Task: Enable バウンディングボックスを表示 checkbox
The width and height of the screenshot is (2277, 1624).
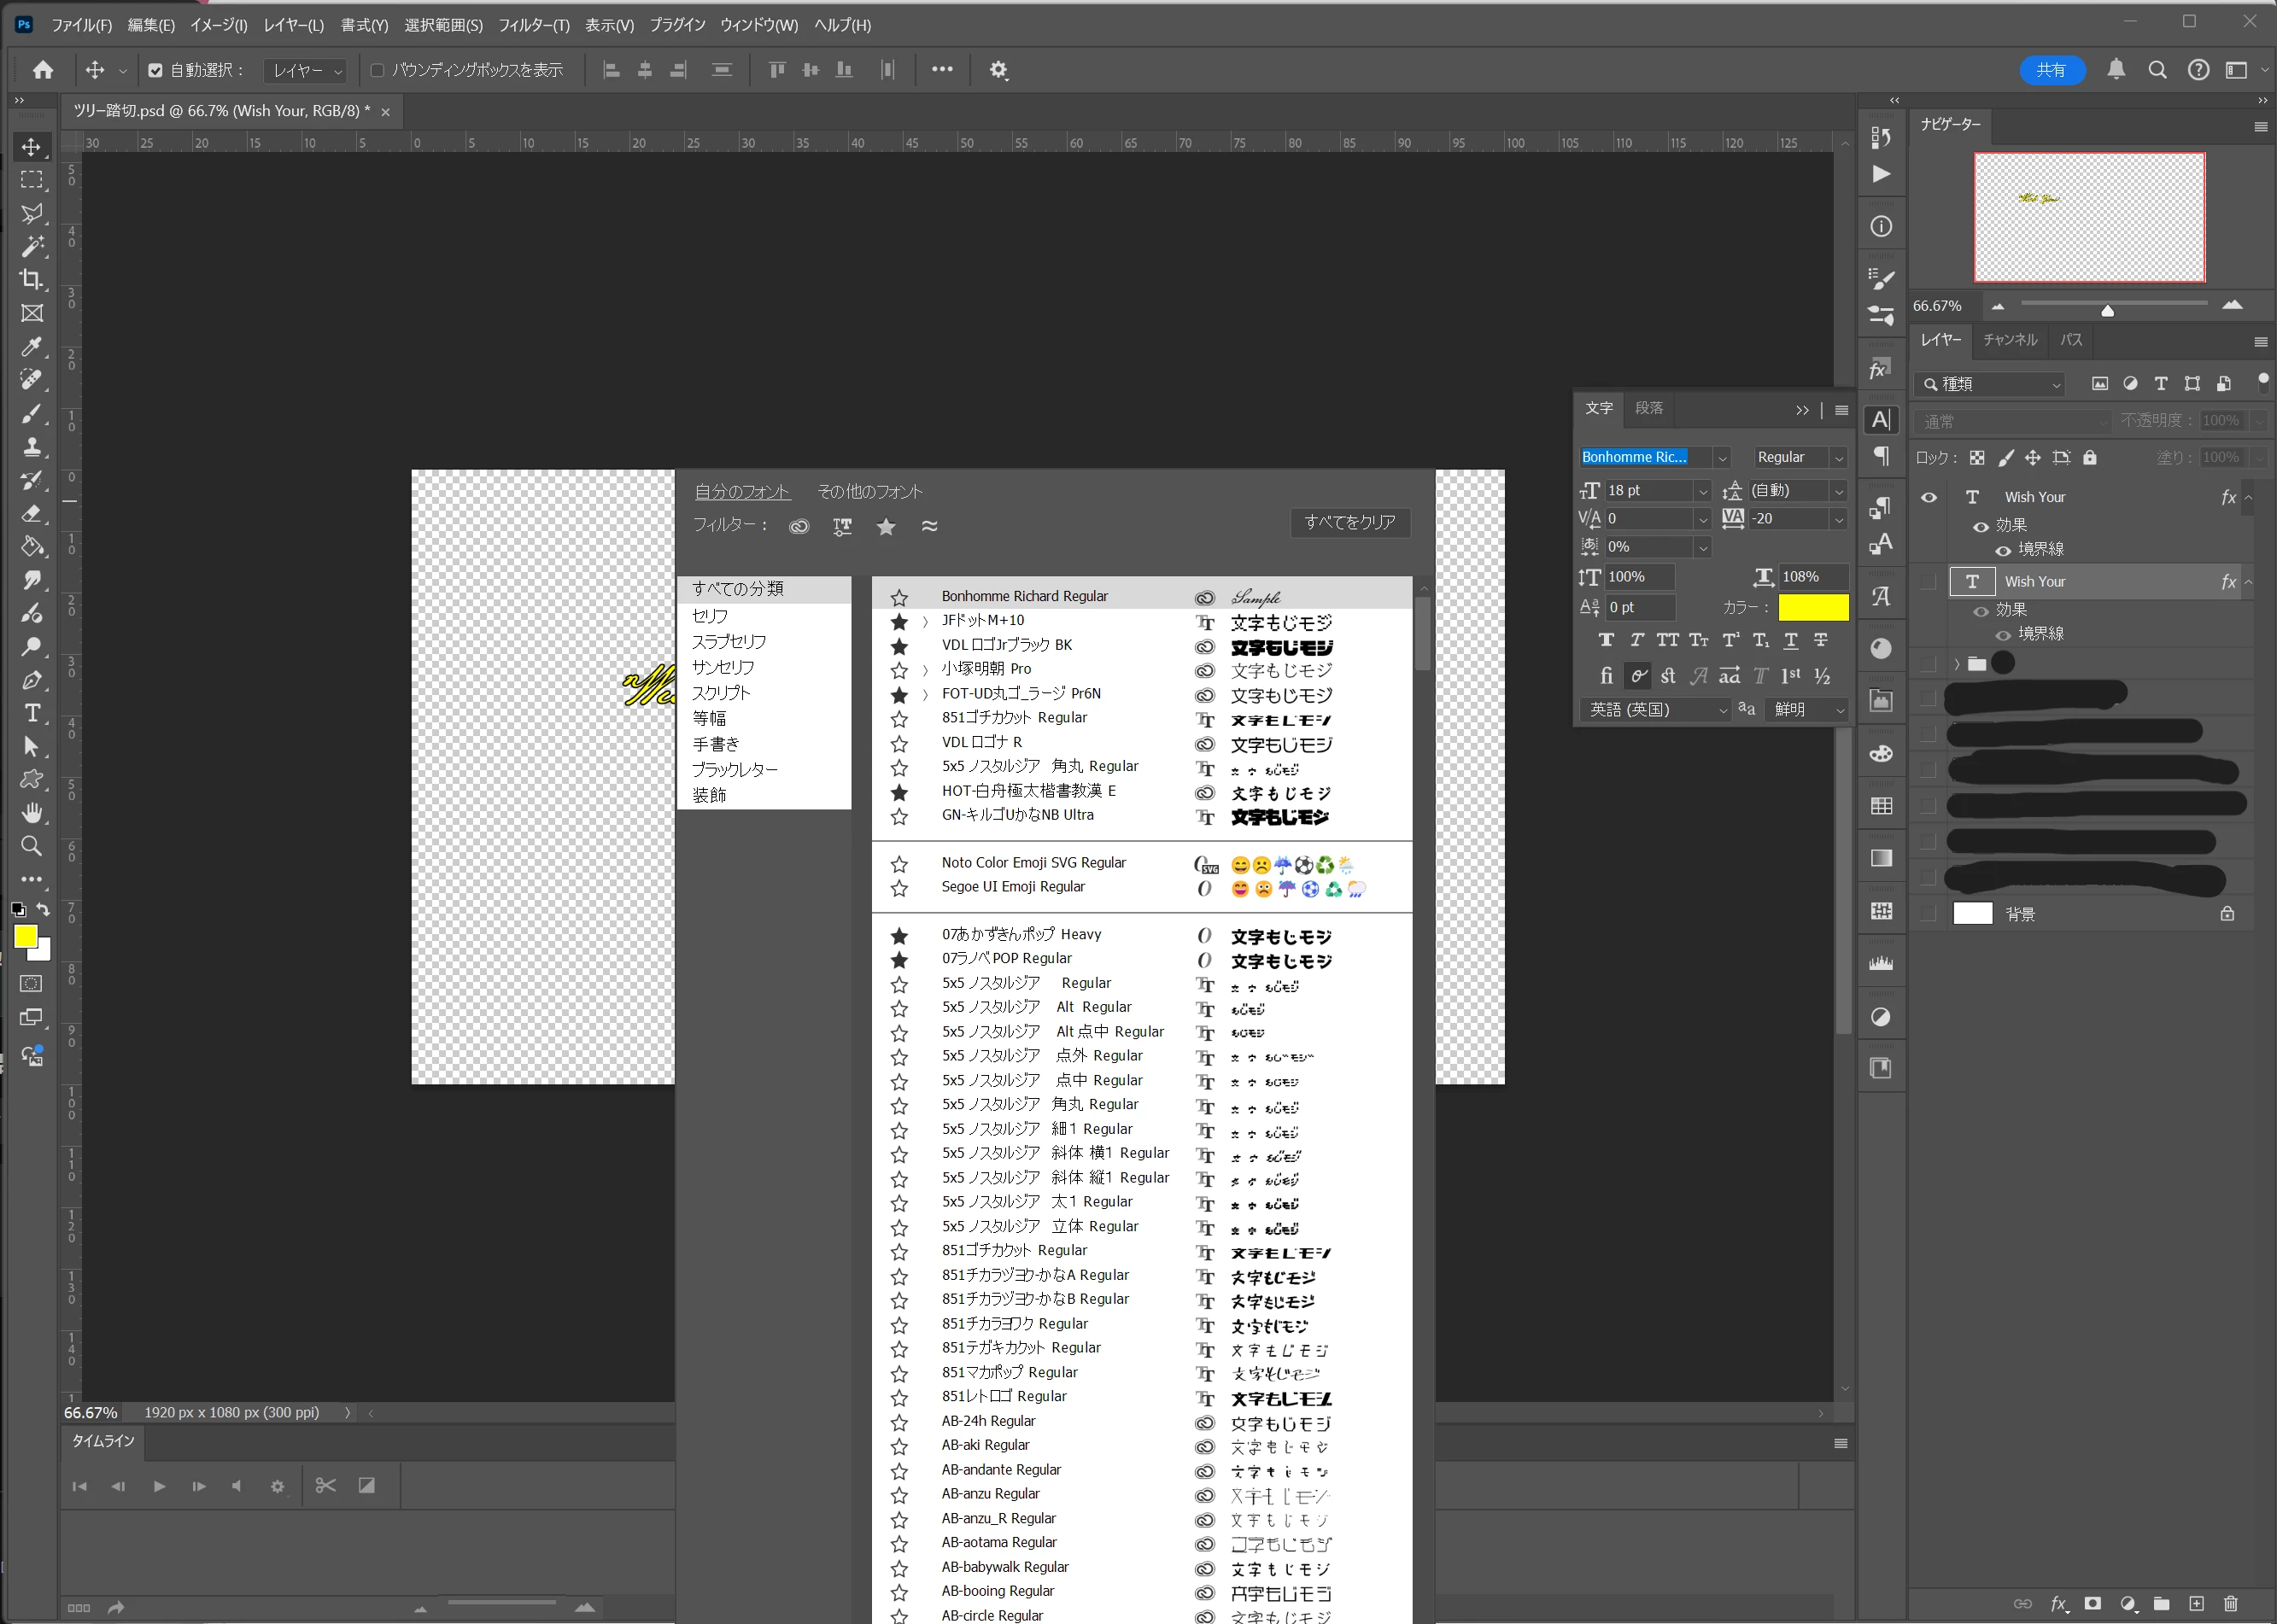Action: click(x=377, y=70)
